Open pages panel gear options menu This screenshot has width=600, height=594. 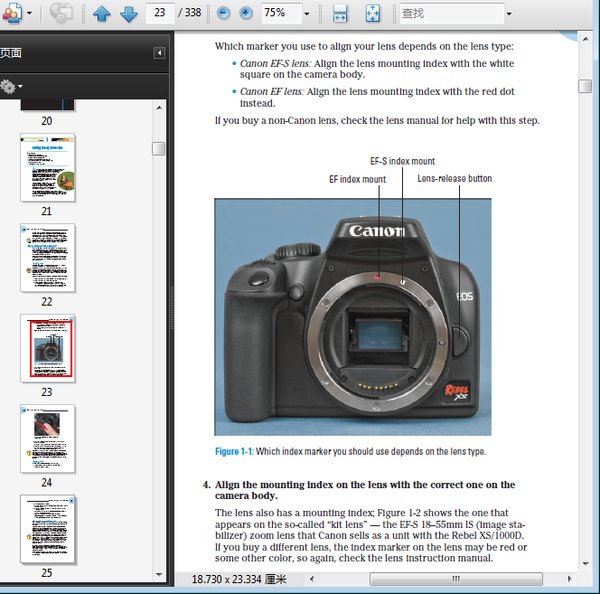[11, 86]
